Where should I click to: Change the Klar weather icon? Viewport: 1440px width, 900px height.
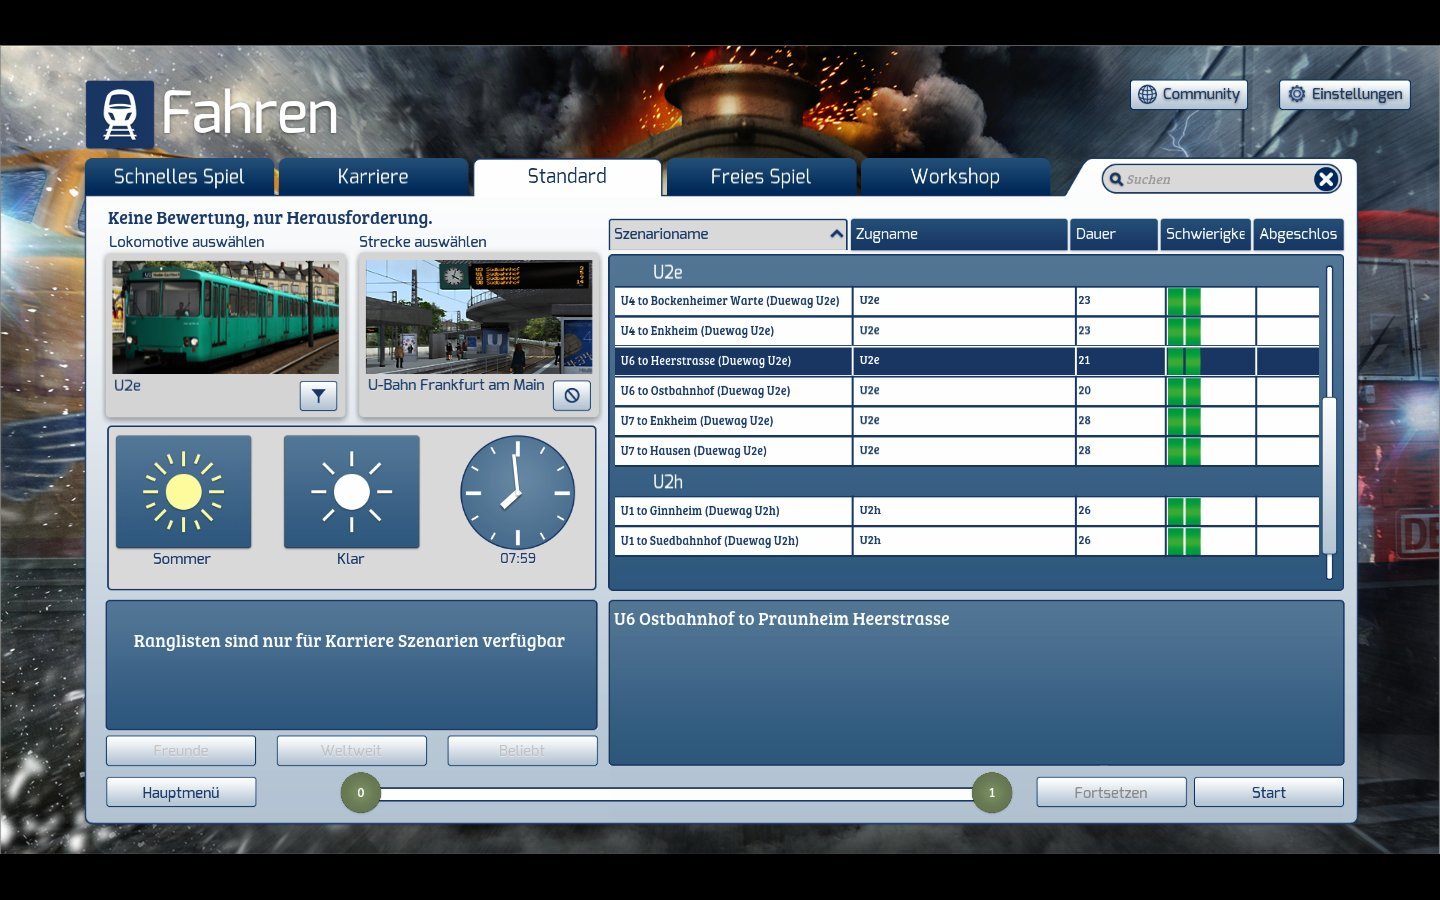351,492
